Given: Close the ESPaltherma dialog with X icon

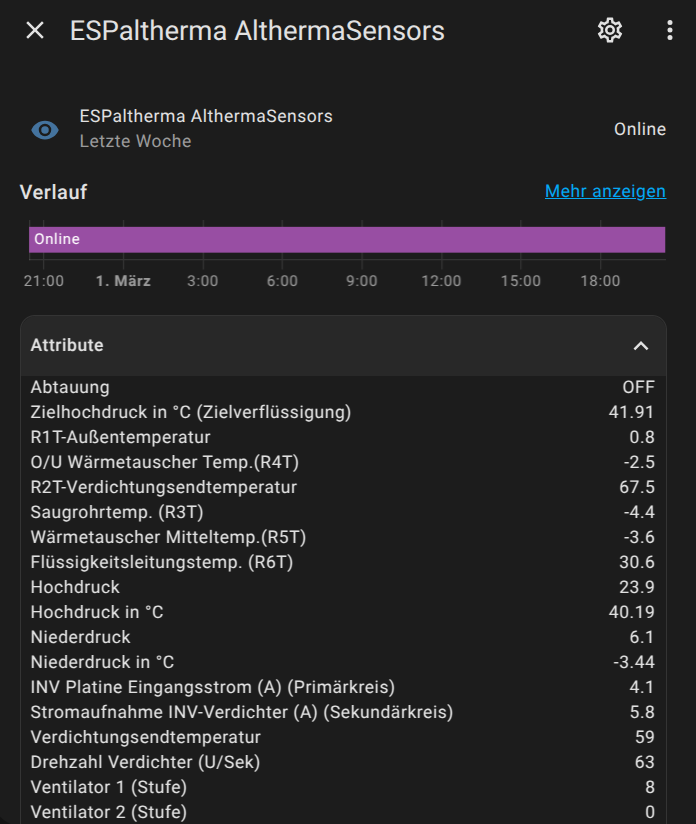Looking at the screenshot, I should click(35, 30).
